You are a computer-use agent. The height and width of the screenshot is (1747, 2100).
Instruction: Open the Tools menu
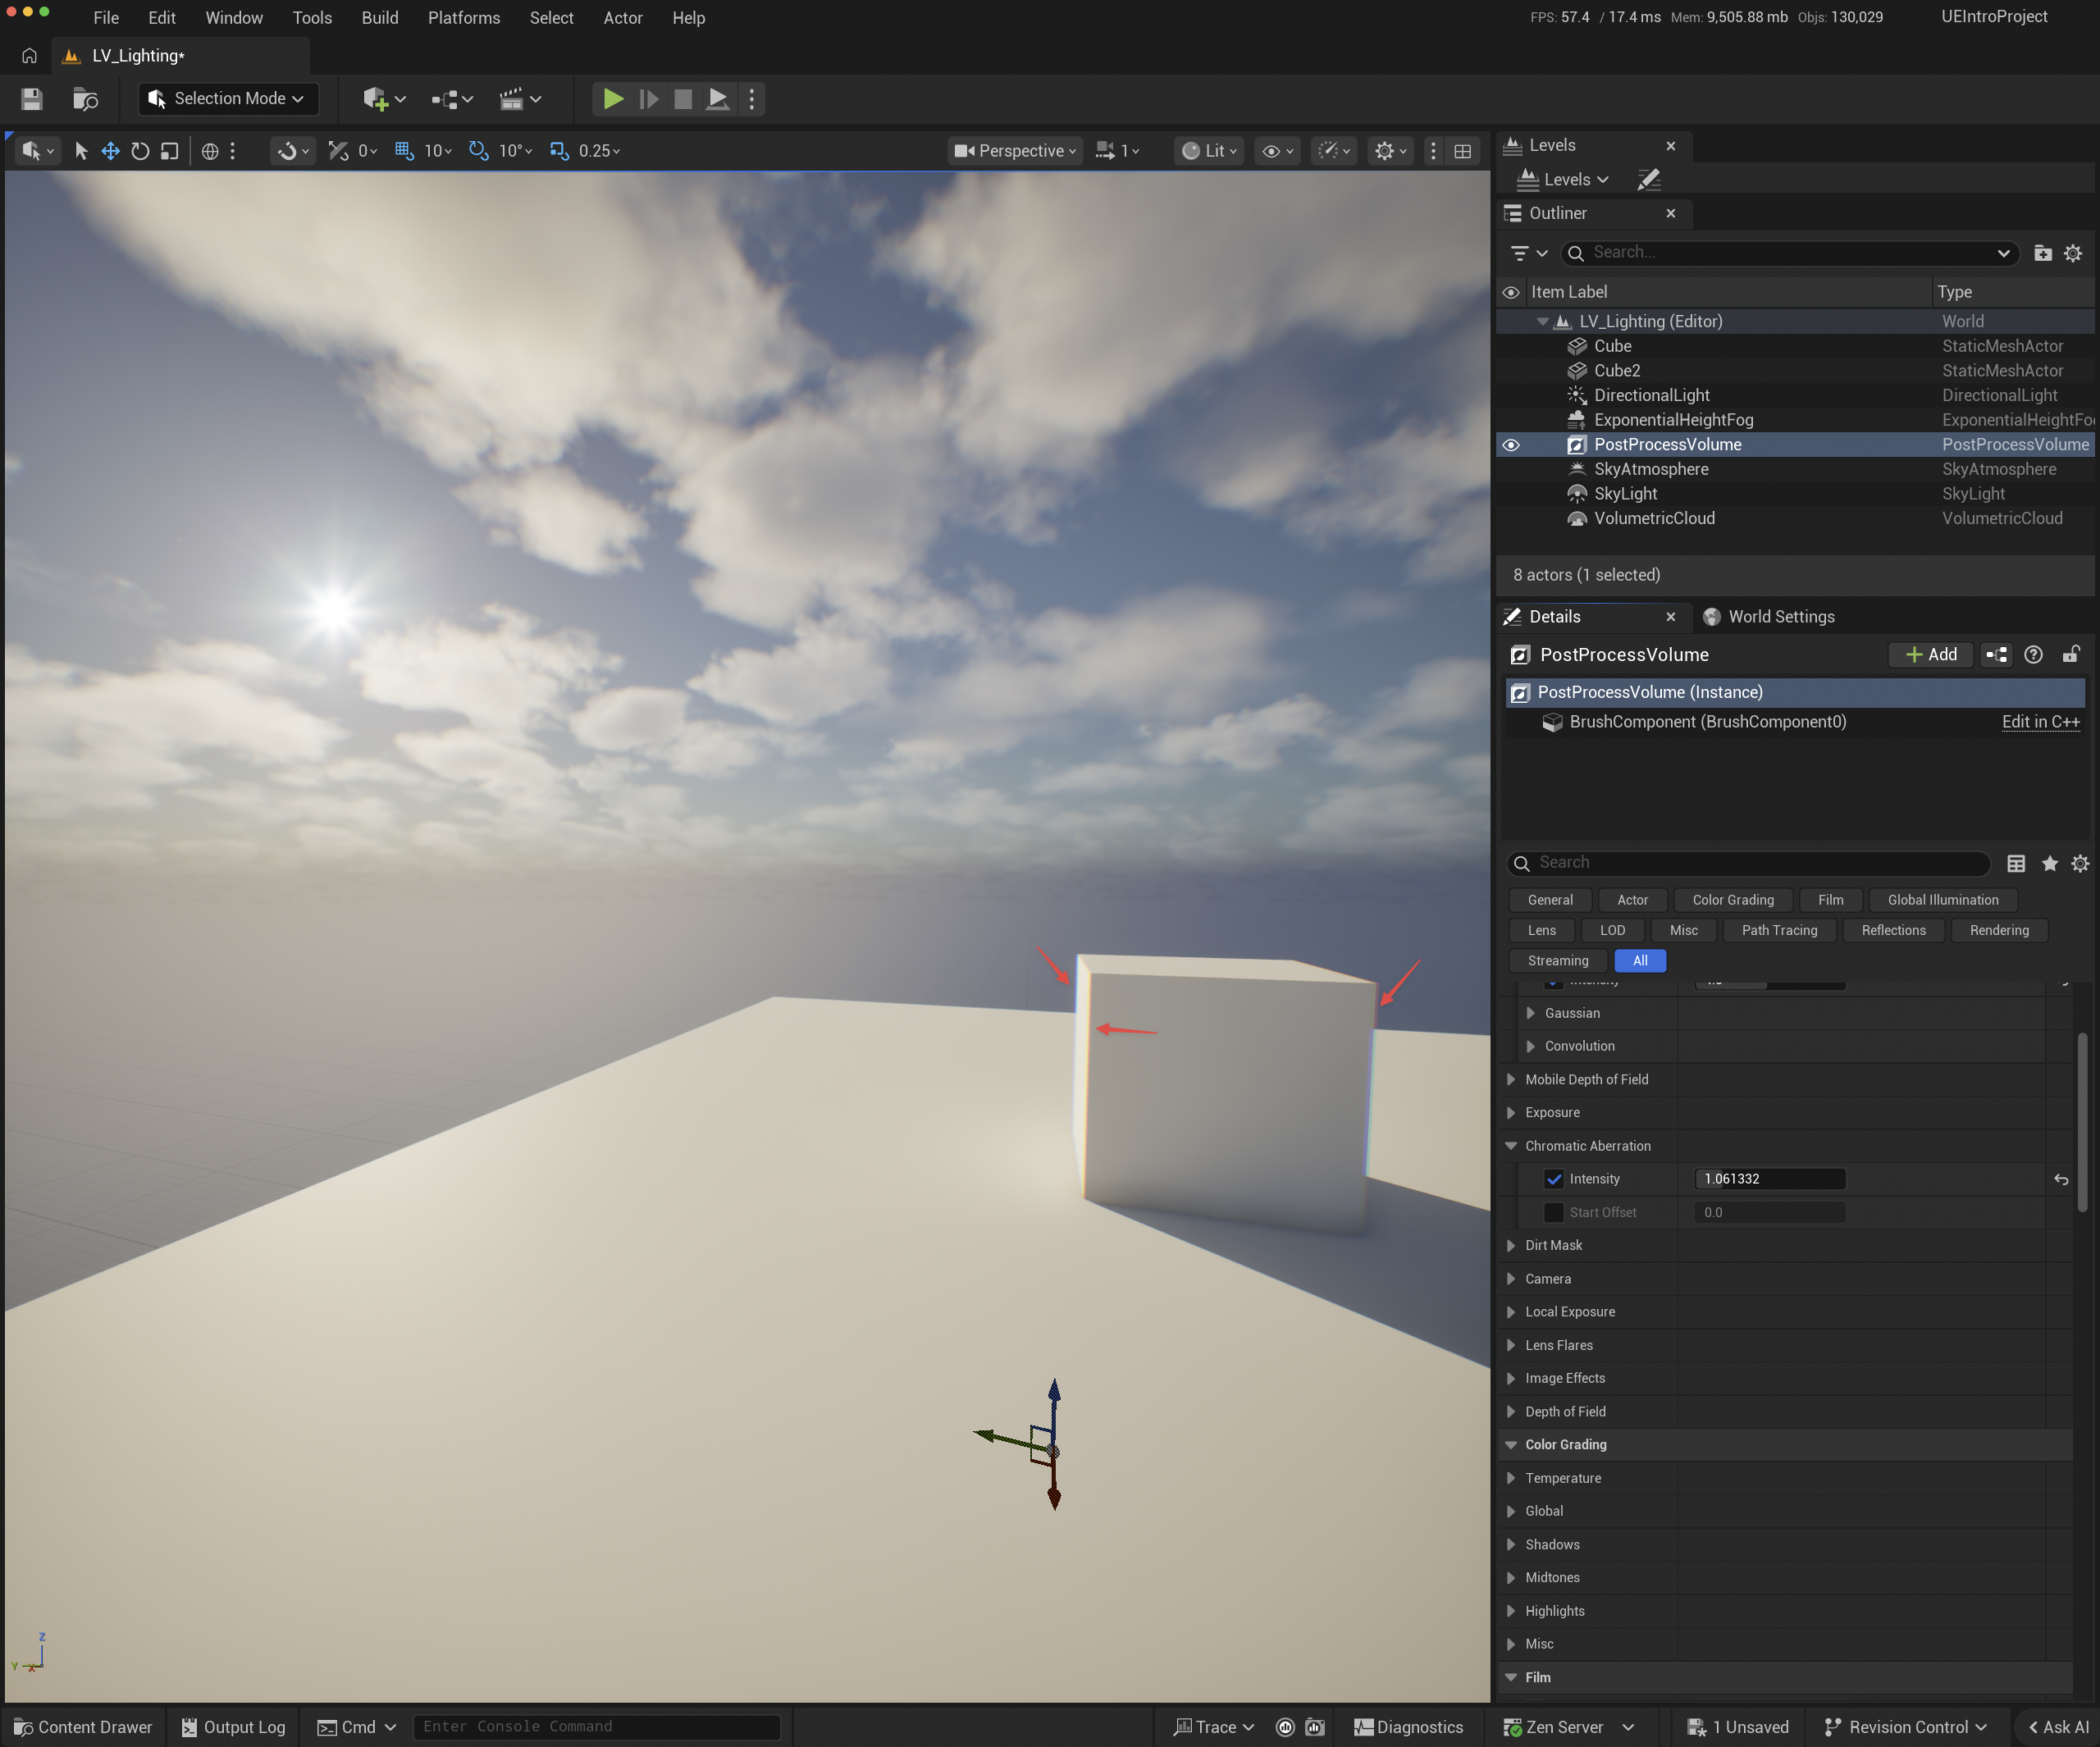pos(312,18)
